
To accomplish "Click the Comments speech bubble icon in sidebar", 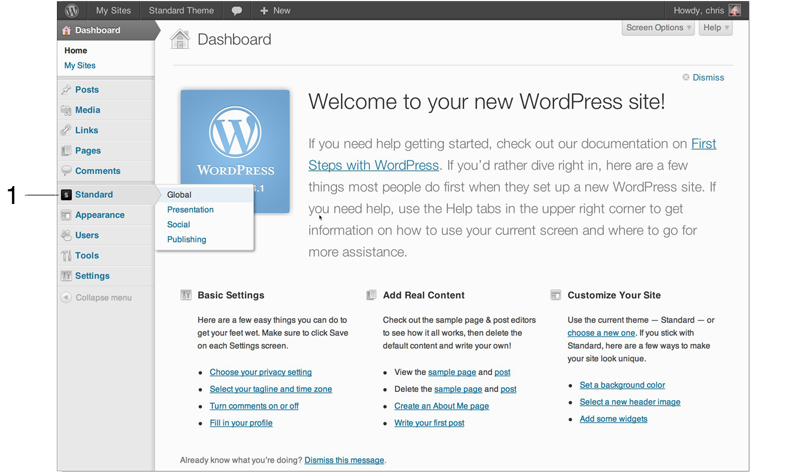I will coord(66,171).
